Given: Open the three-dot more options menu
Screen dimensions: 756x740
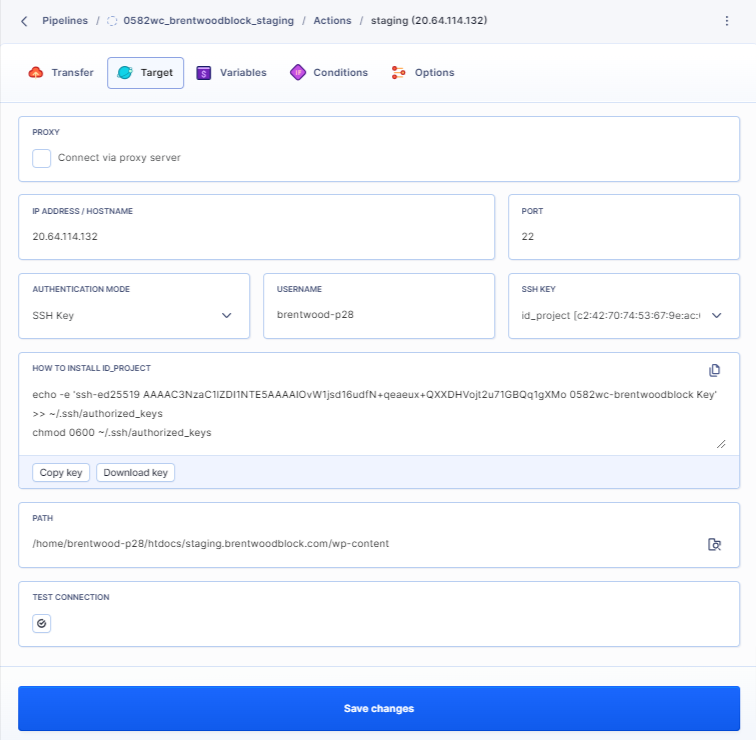Looking at the screenshot, I should click(727, 21).
